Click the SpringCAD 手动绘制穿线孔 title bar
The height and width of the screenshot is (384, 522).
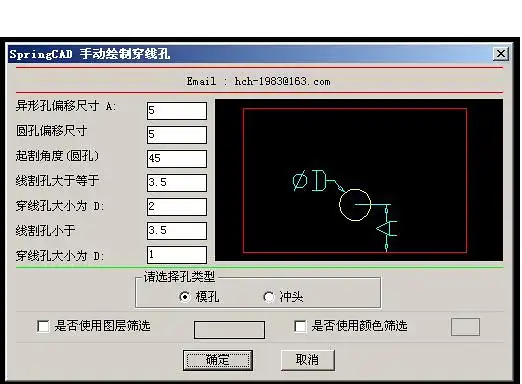[250, 54]
